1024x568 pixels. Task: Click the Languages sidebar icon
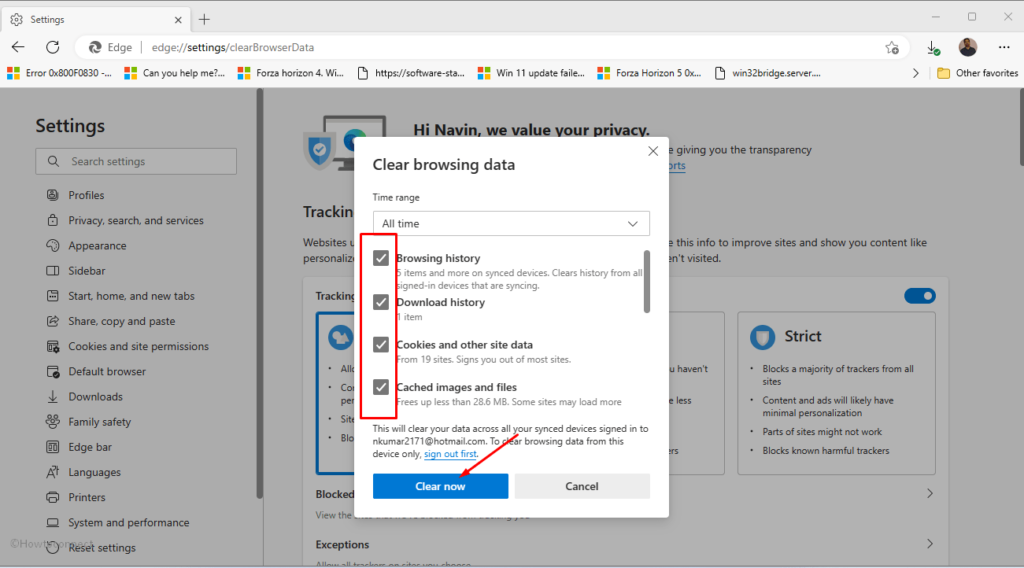(x=52, y=472)
